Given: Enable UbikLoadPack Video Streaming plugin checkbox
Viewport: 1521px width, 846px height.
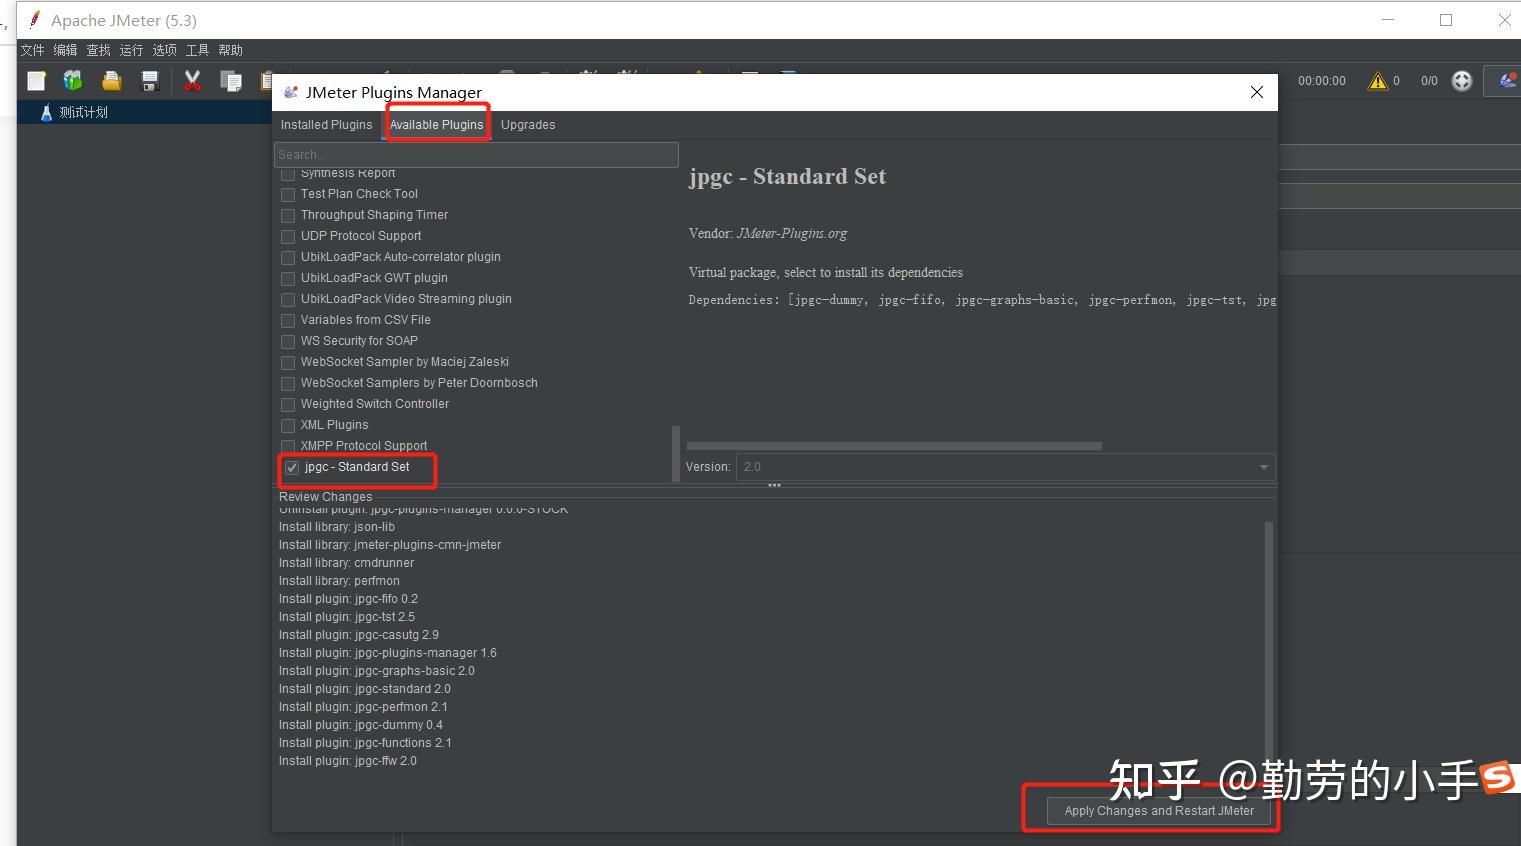Looking at the screenshot, I should (288, 299).
